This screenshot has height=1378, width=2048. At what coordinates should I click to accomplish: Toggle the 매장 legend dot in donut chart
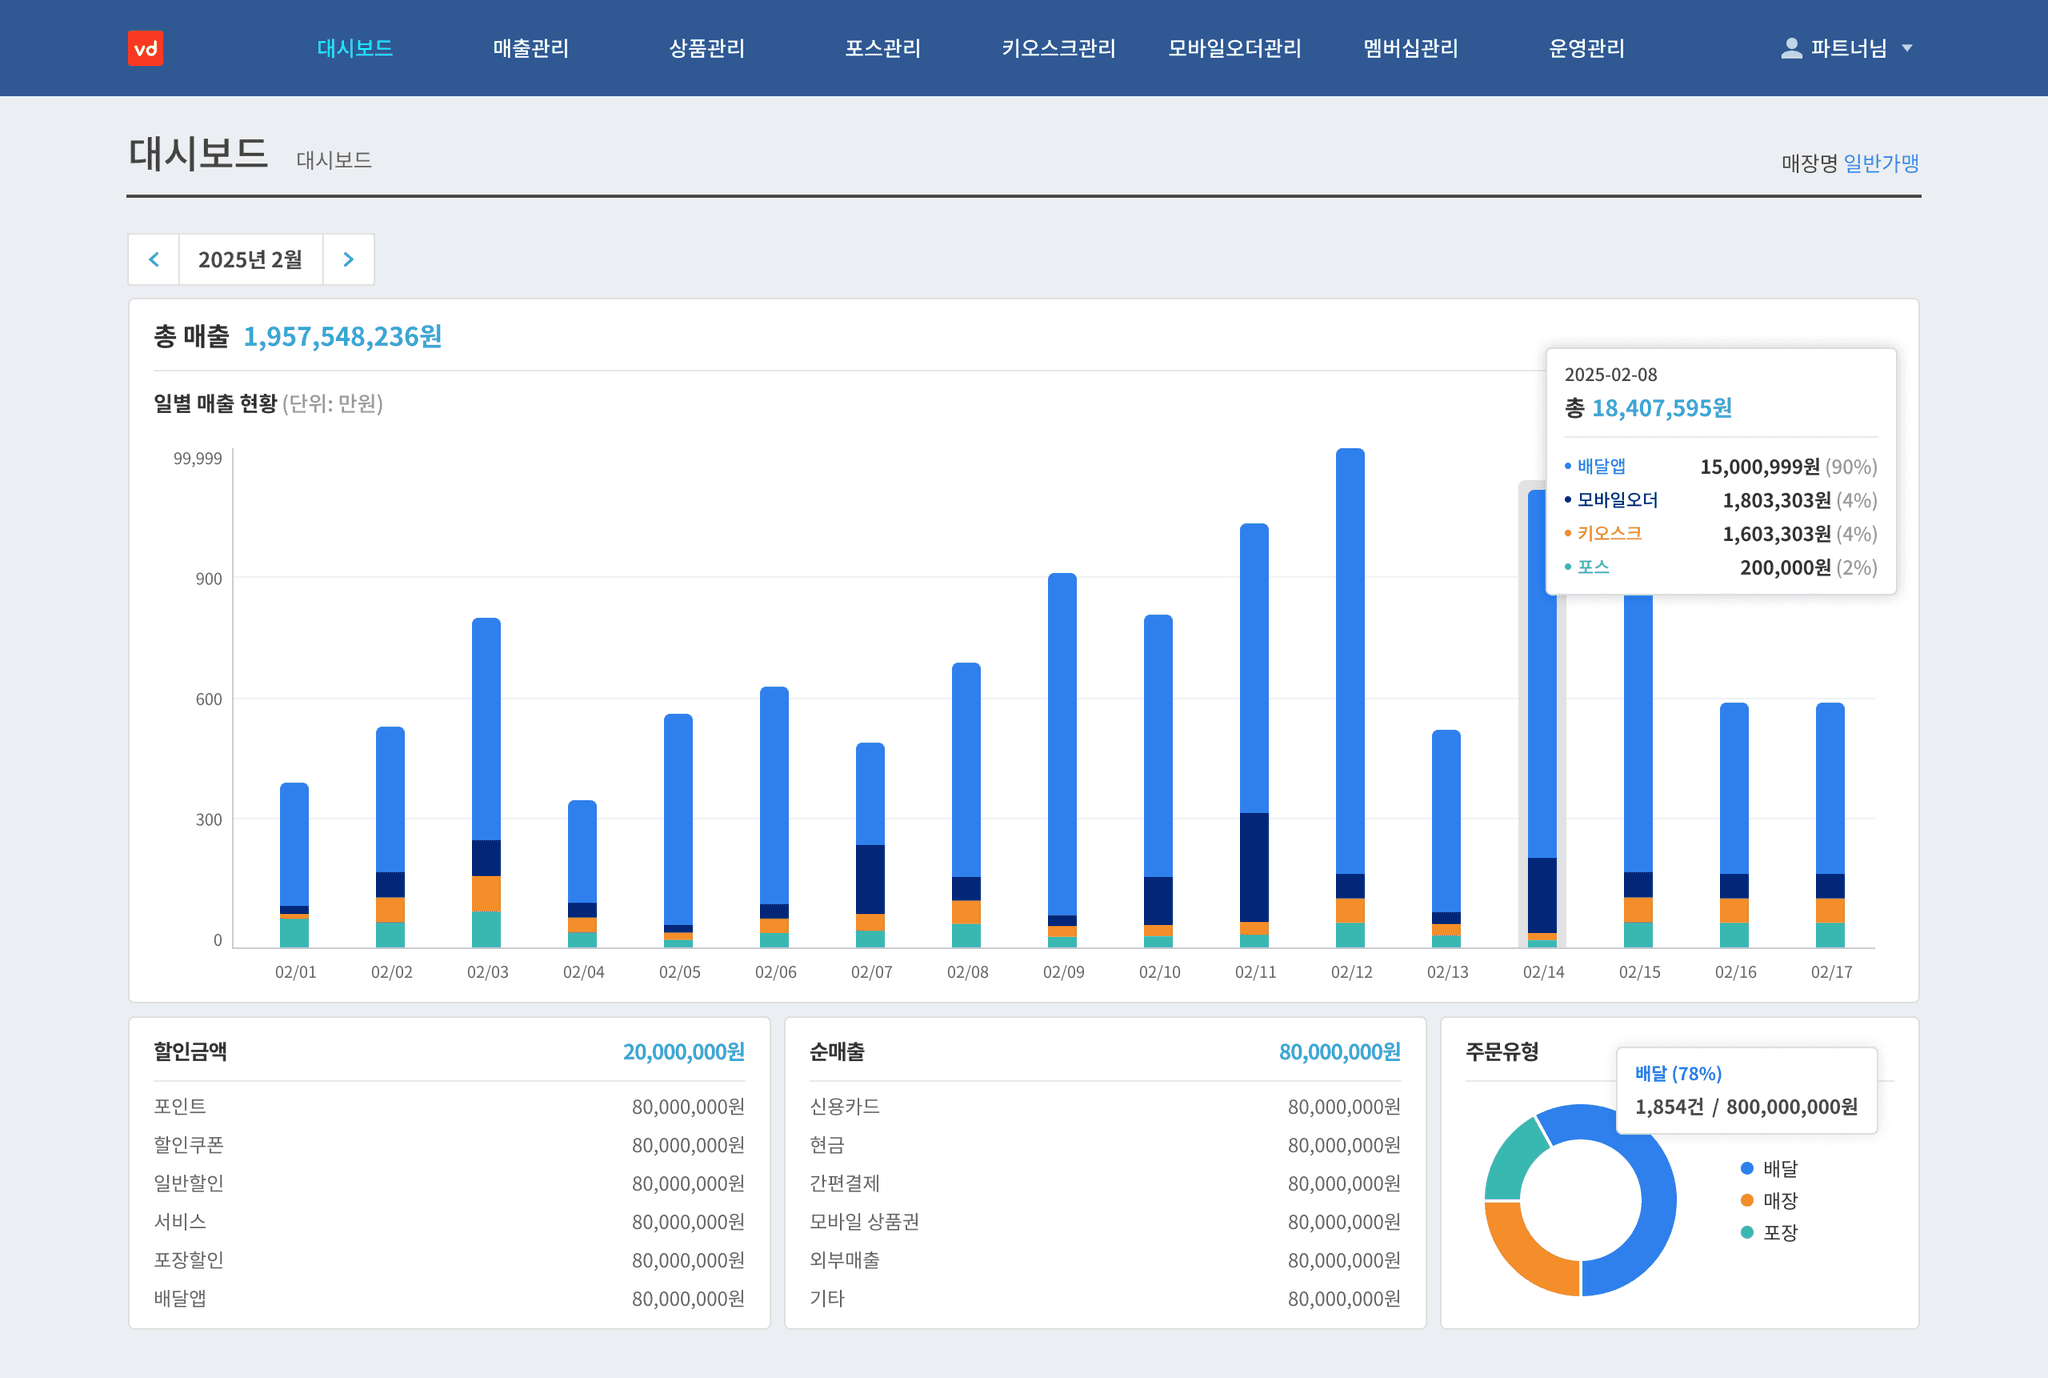[x=1747, y=1200]
